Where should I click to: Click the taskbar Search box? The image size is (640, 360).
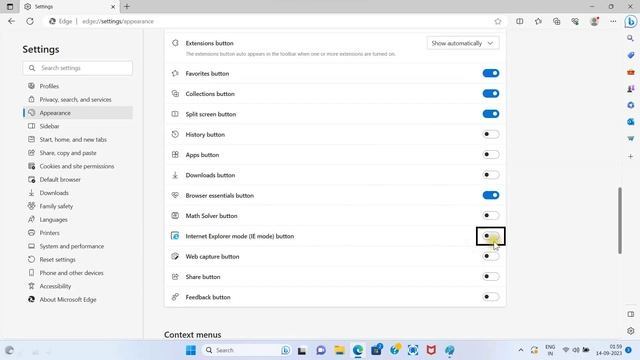tap(246, 350)
